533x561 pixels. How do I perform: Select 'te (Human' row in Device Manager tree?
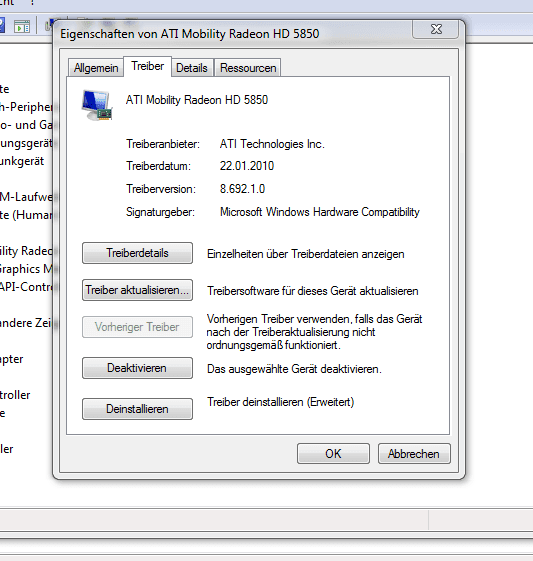point(26,215)
